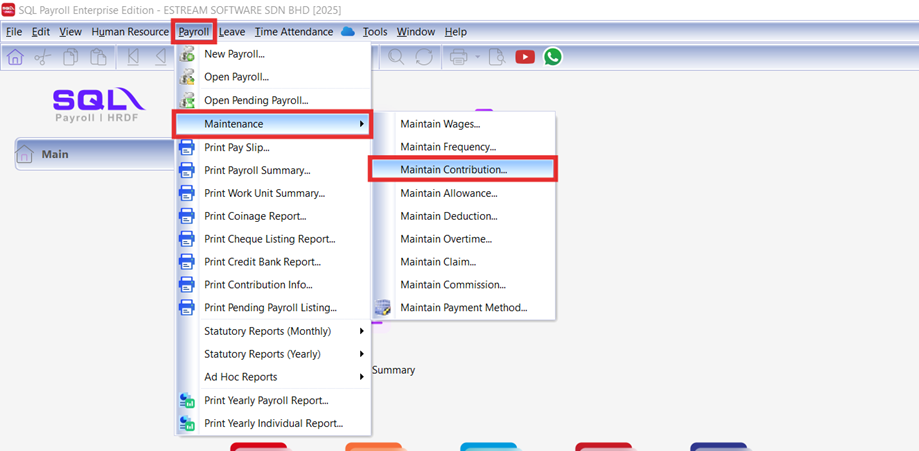Open the YouTube tutorial icon

click(525, 57)
